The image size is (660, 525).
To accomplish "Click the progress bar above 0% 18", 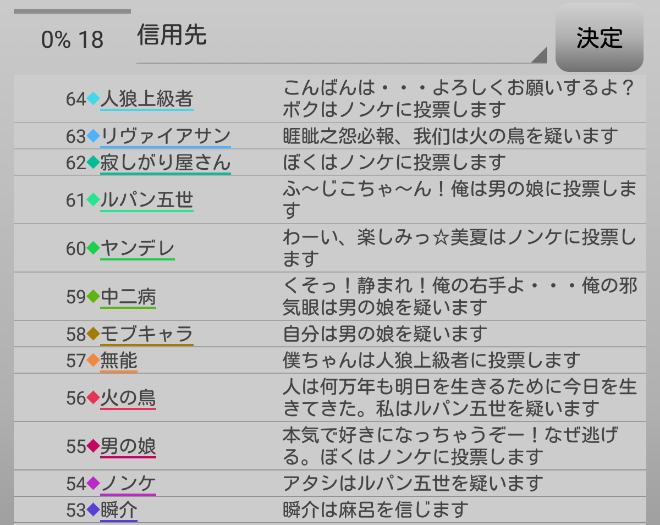I will [72, 11].
